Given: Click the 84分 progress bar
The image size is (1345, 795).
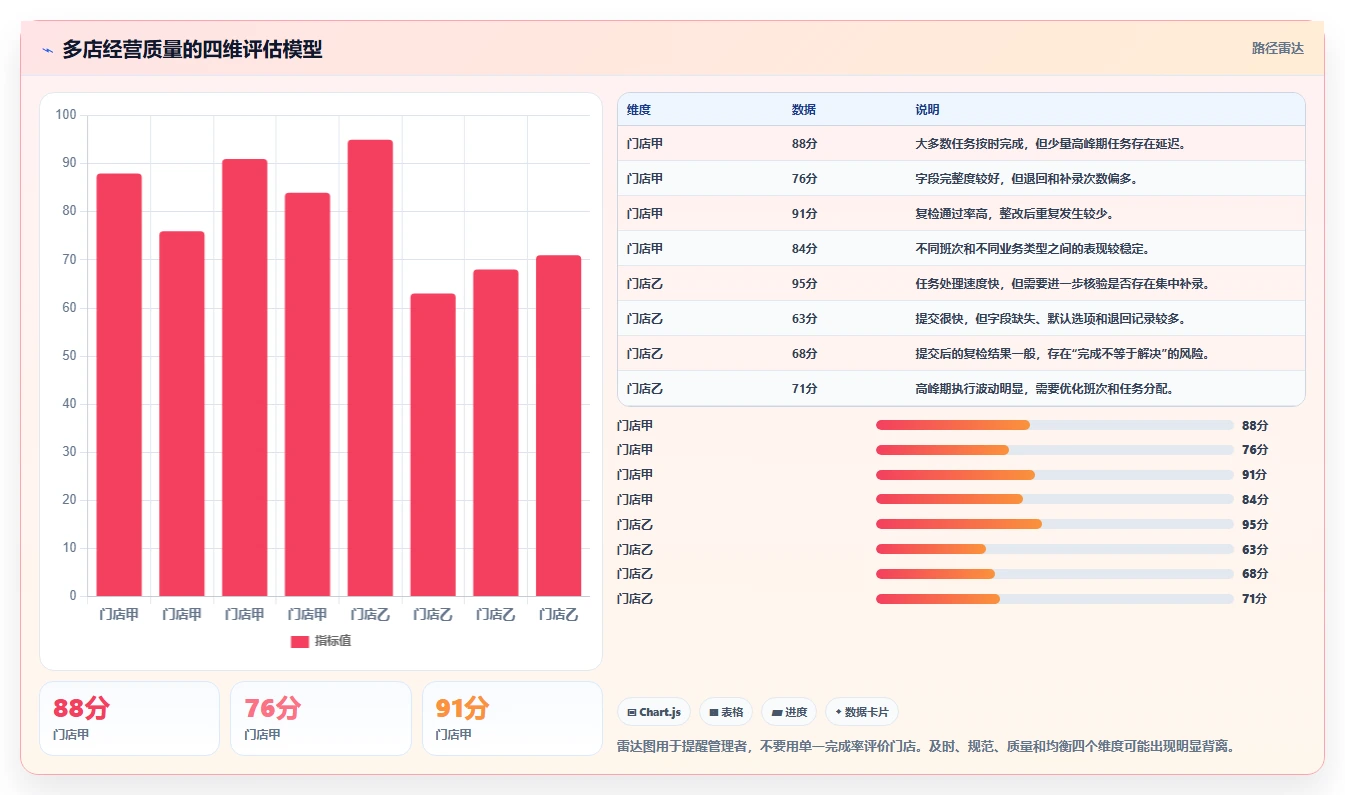Looking at the screenshot, I should [1054, 499].
